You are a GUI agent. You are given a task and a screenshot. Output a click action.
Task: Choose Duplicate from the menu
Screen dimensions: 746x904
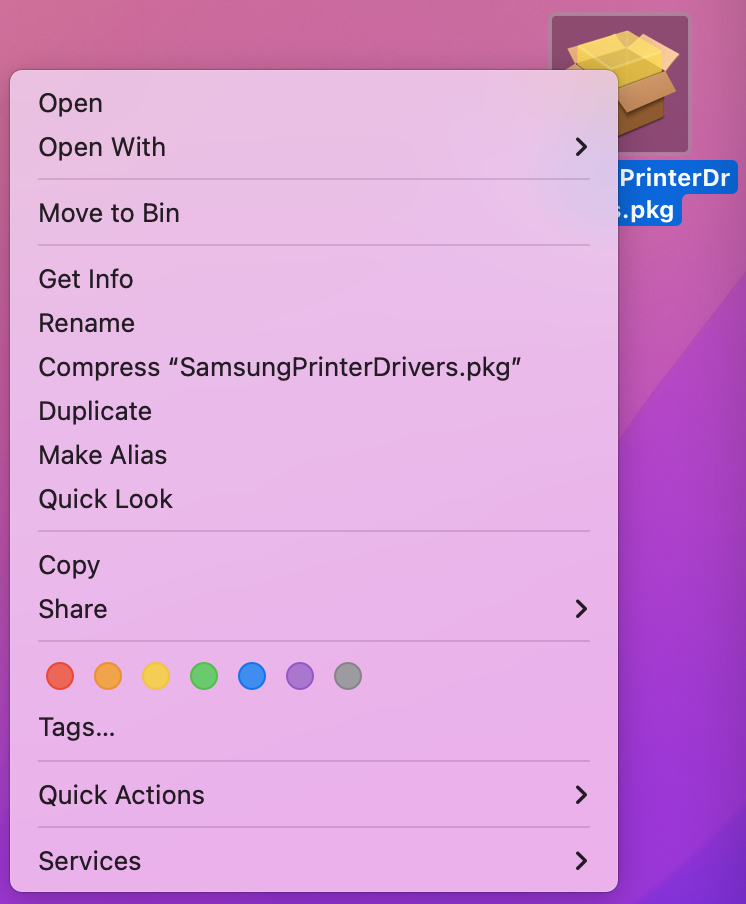pyautogui.click(x=314, y=411)
